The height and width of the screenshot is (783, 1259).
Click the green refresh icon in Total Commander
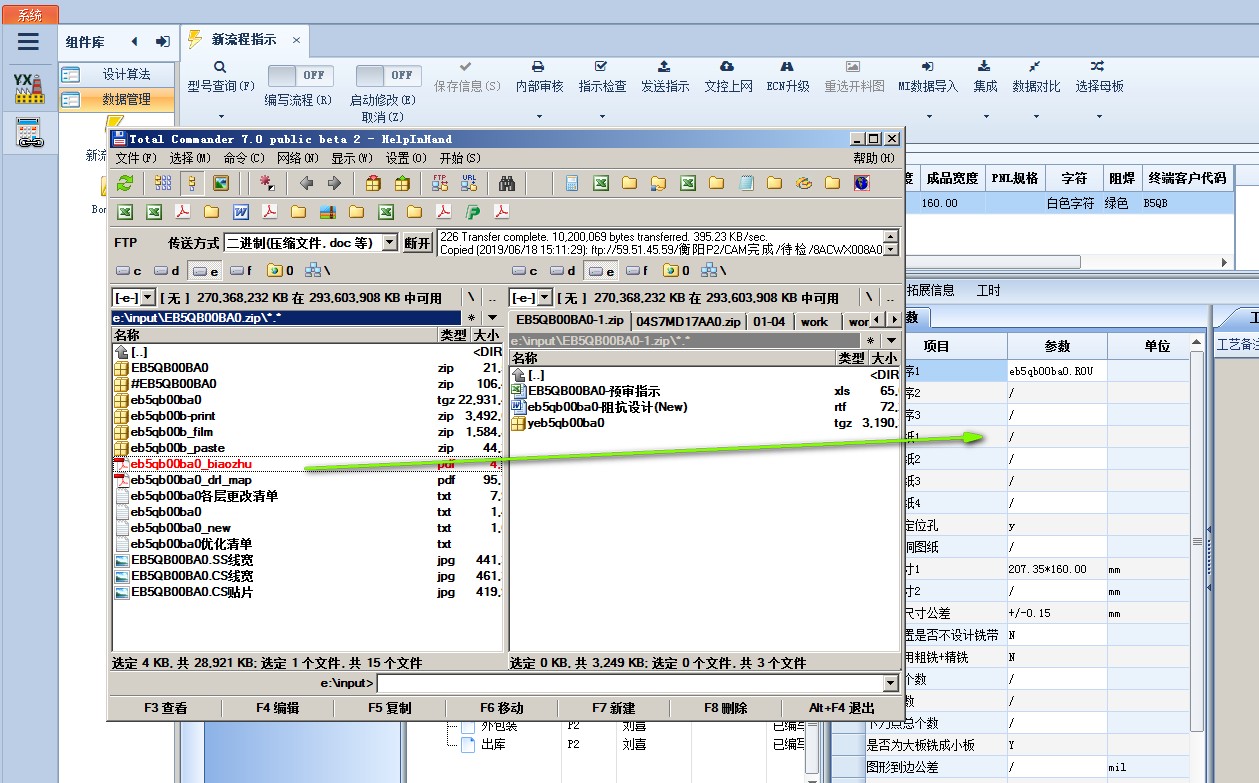pyautogui.click(x=125, y=183)
